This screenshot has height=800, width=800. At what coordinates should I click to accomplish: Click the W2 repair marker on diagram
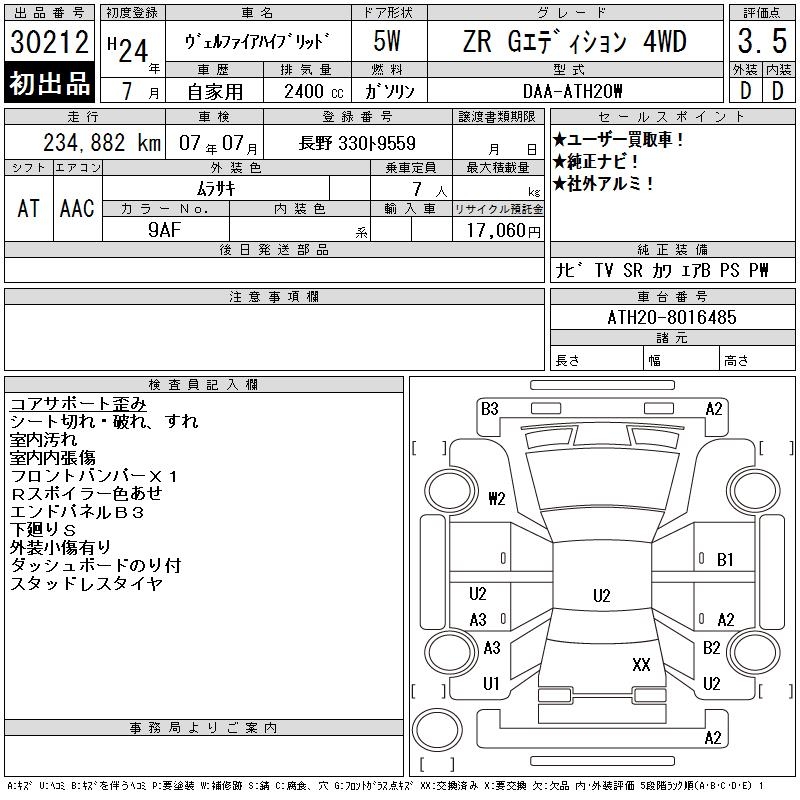pos(497,499)
